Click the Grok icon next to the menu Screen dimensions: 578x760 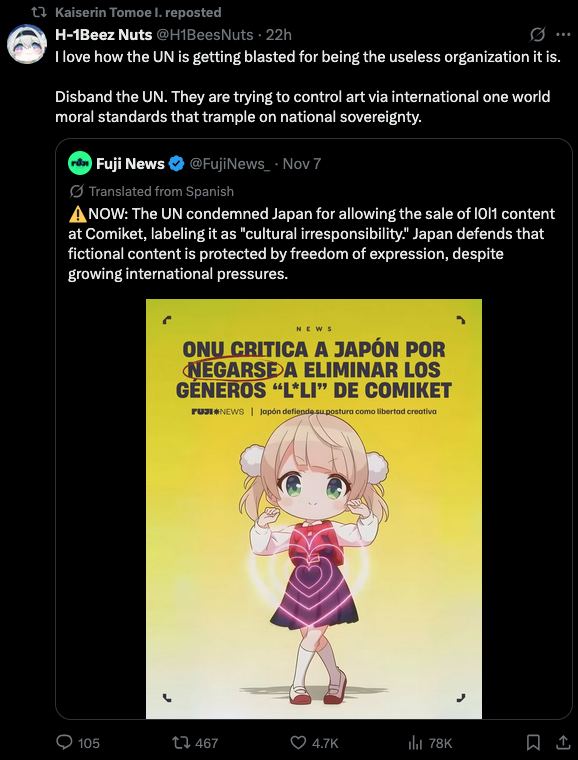(x=537, y=35)
